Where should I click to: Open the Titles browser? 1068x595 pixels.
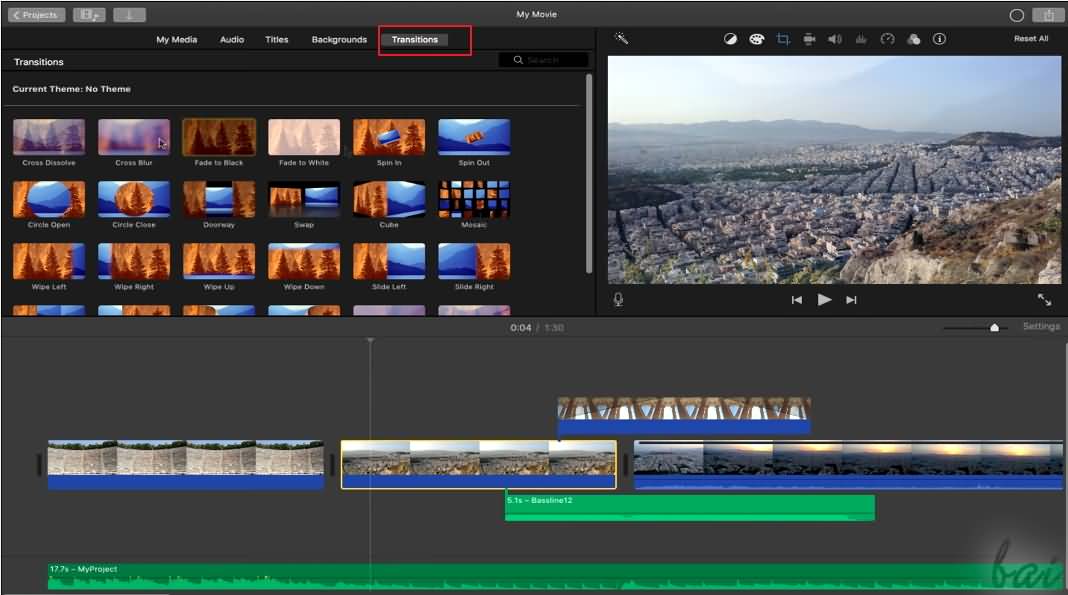click(277, 39)
